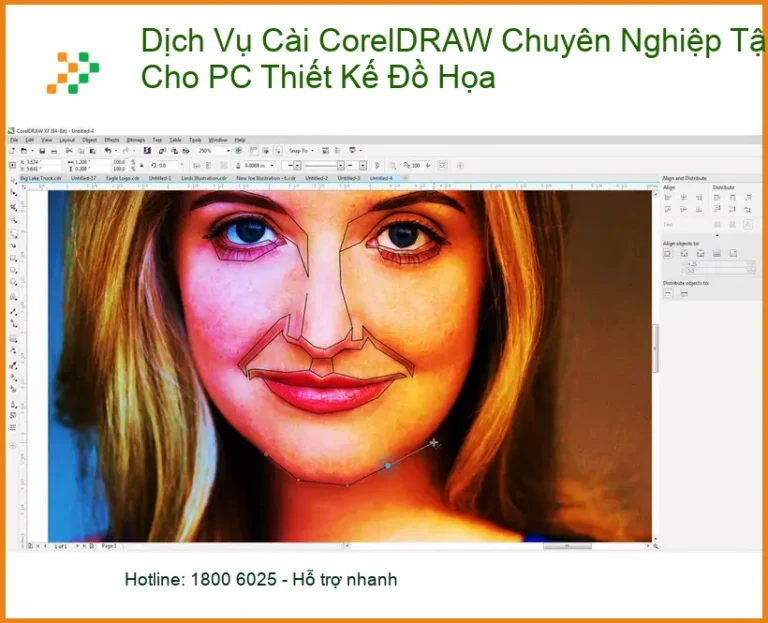Select the Color Eyedropper tool
The width and height of the screenshot is (768, 623).
coord(13,365)
